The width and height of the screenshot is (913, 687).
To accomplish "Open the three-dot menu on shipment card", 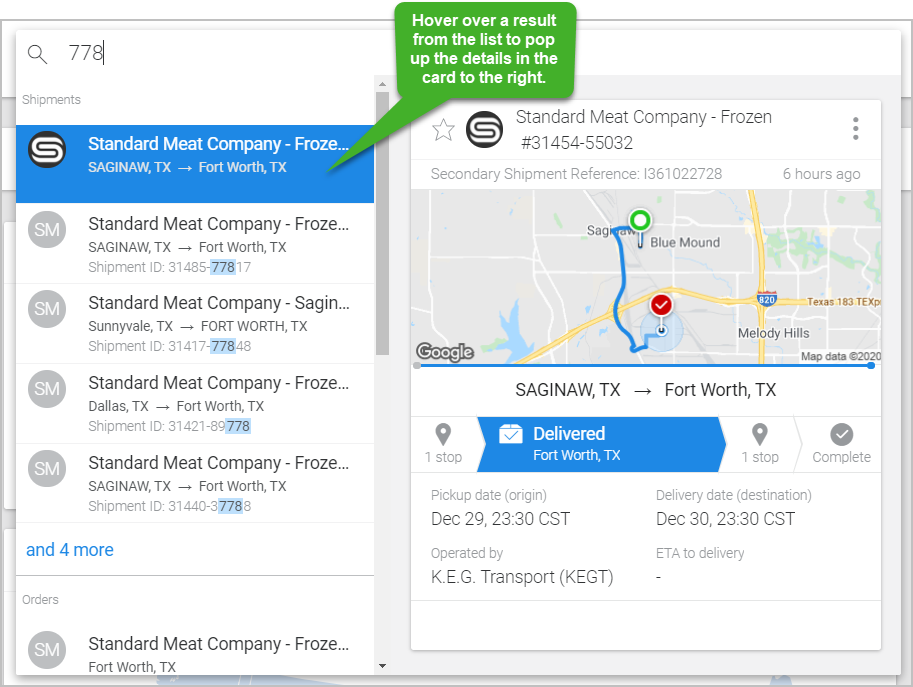I will [855, 129].
